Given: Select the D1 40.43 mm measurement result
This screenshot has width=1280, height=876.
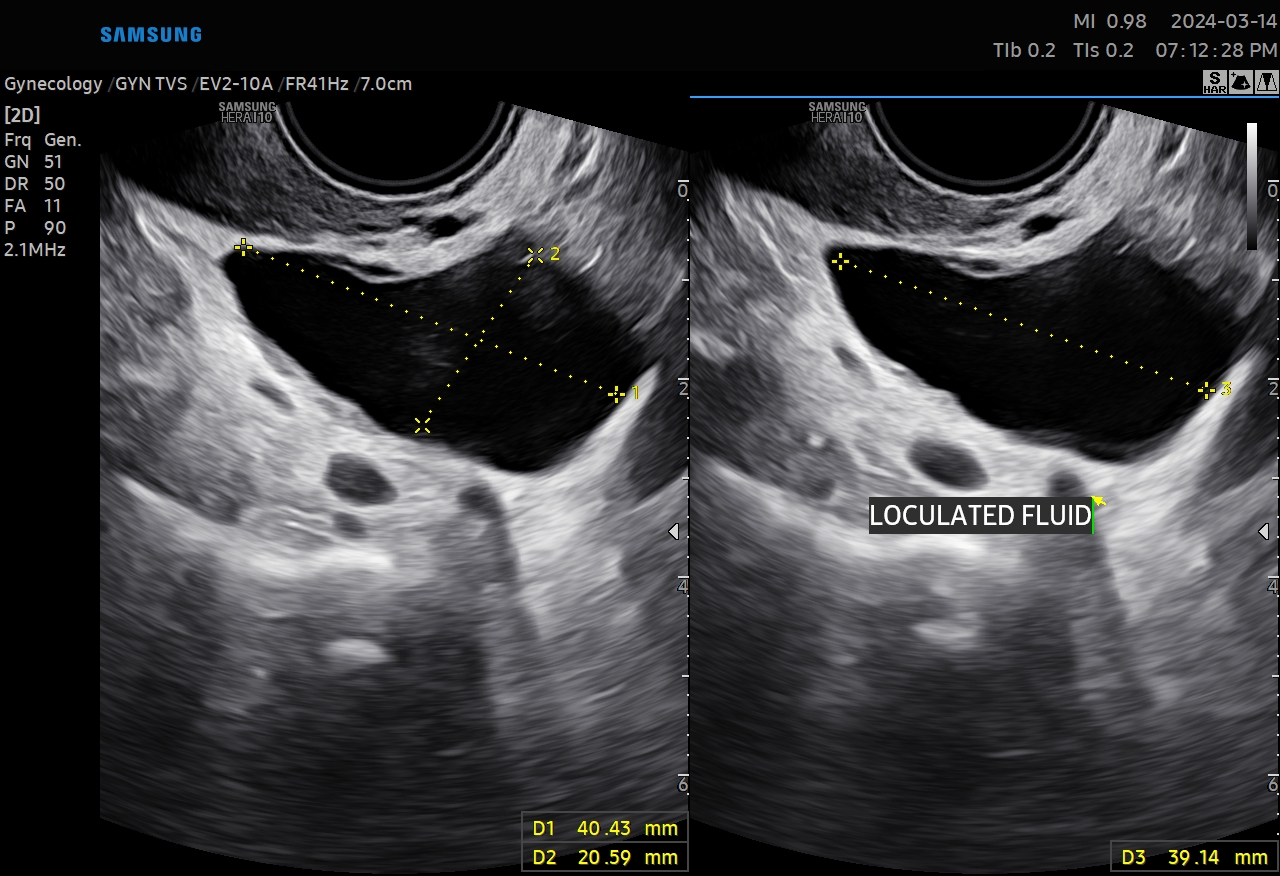Looking at the screenshot, I should click(605, 828).
